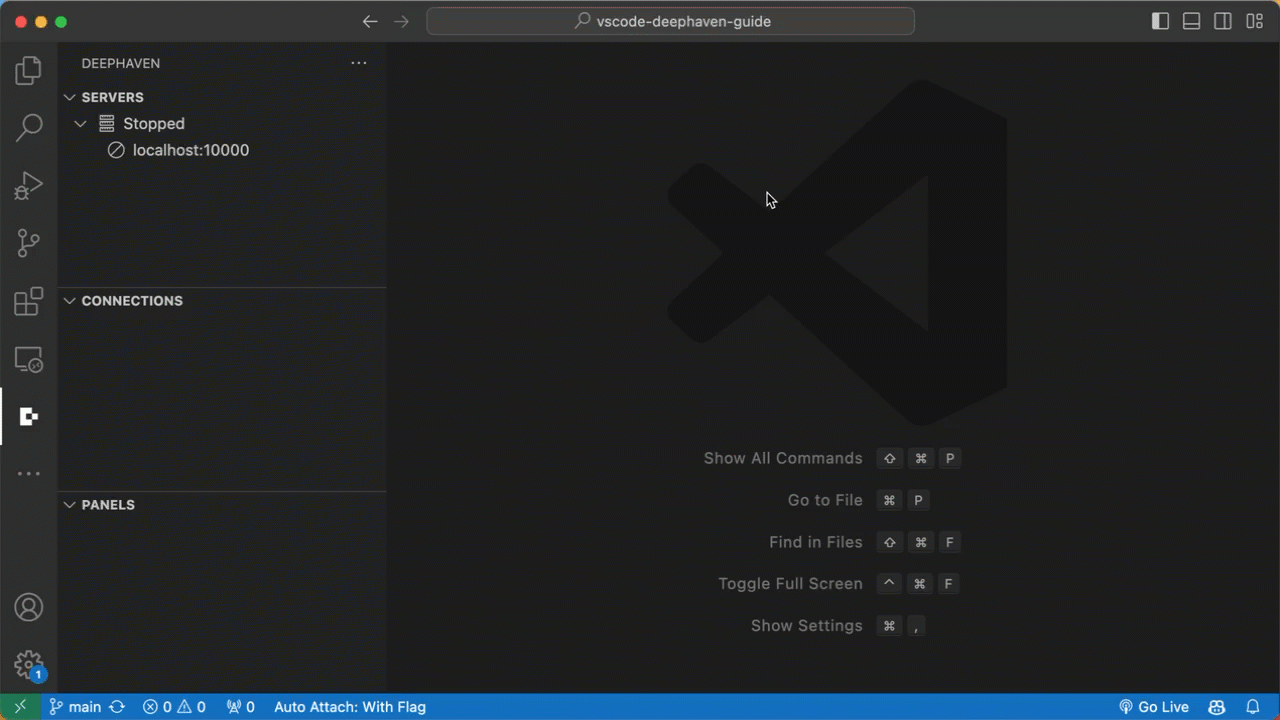Open the Search view icon
This screenshot has height=720, width=1280.
coord(29,127)
